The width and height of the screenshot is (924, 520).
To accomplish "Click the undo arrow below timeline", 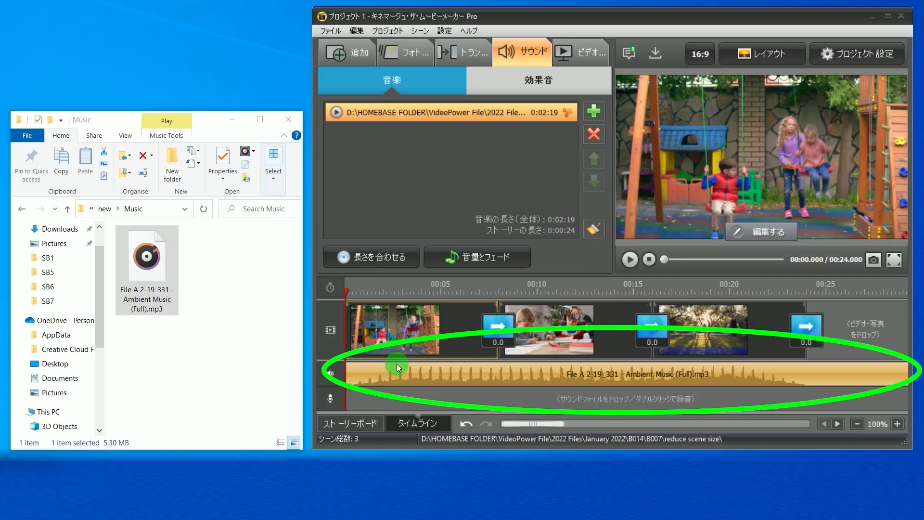I will coord(466,424).
